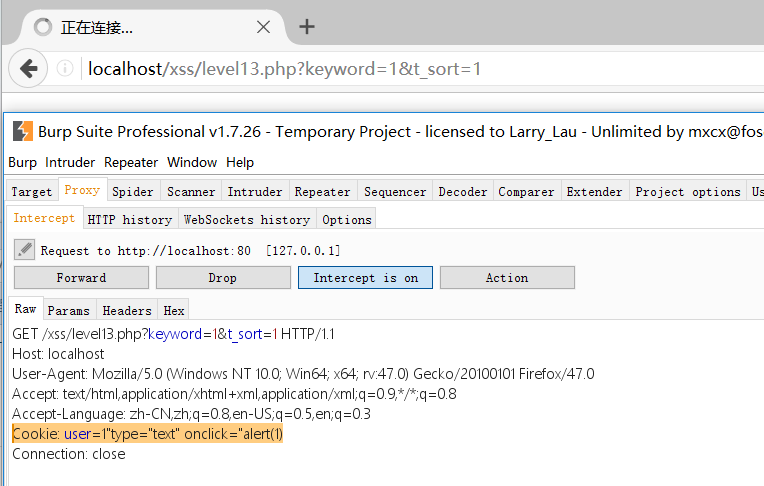Go to the Repeater tool tab
Image resolution: width=764 pixels, height=486 pixels.
point(323,192)
